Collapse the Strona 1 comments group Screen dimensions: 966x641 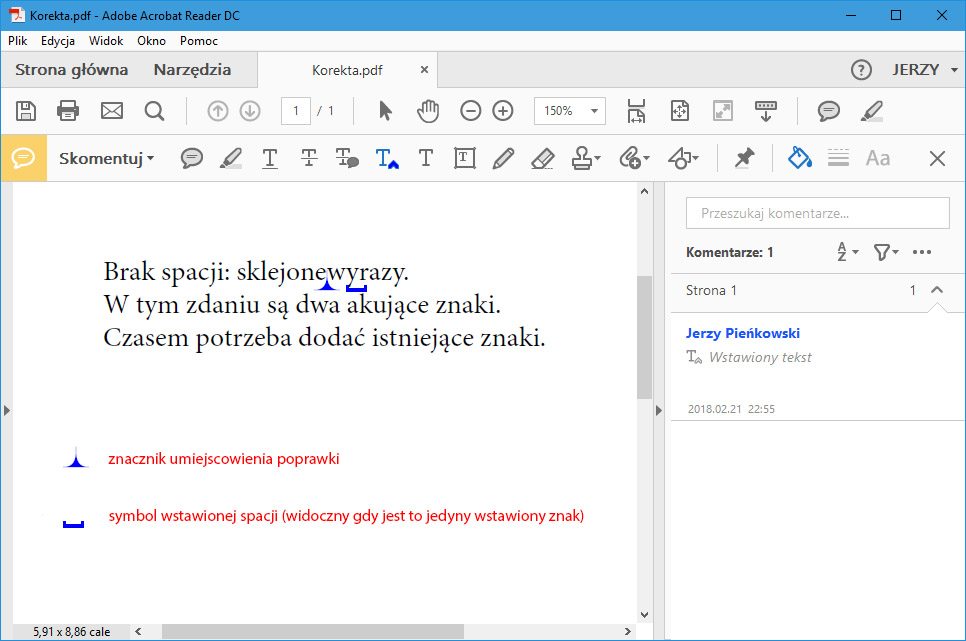tap(937, 290)
